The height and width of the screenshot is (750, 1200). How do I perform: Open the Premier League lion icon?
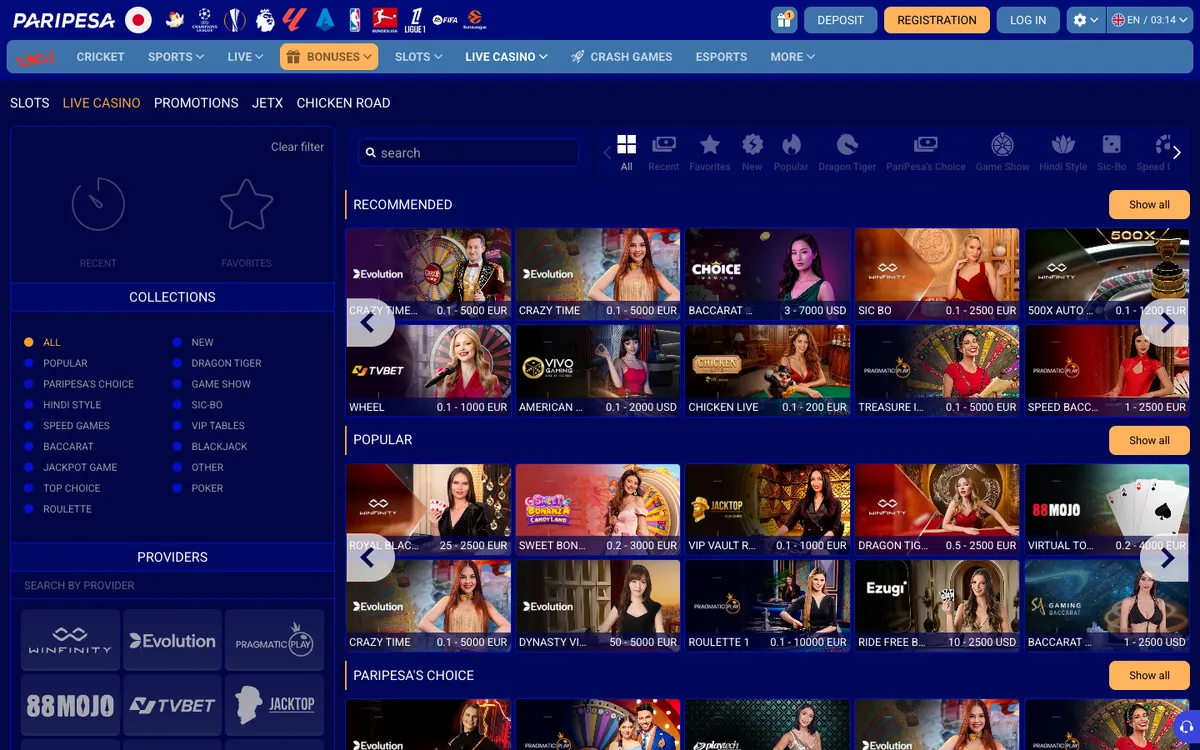[x=265, y=19]
